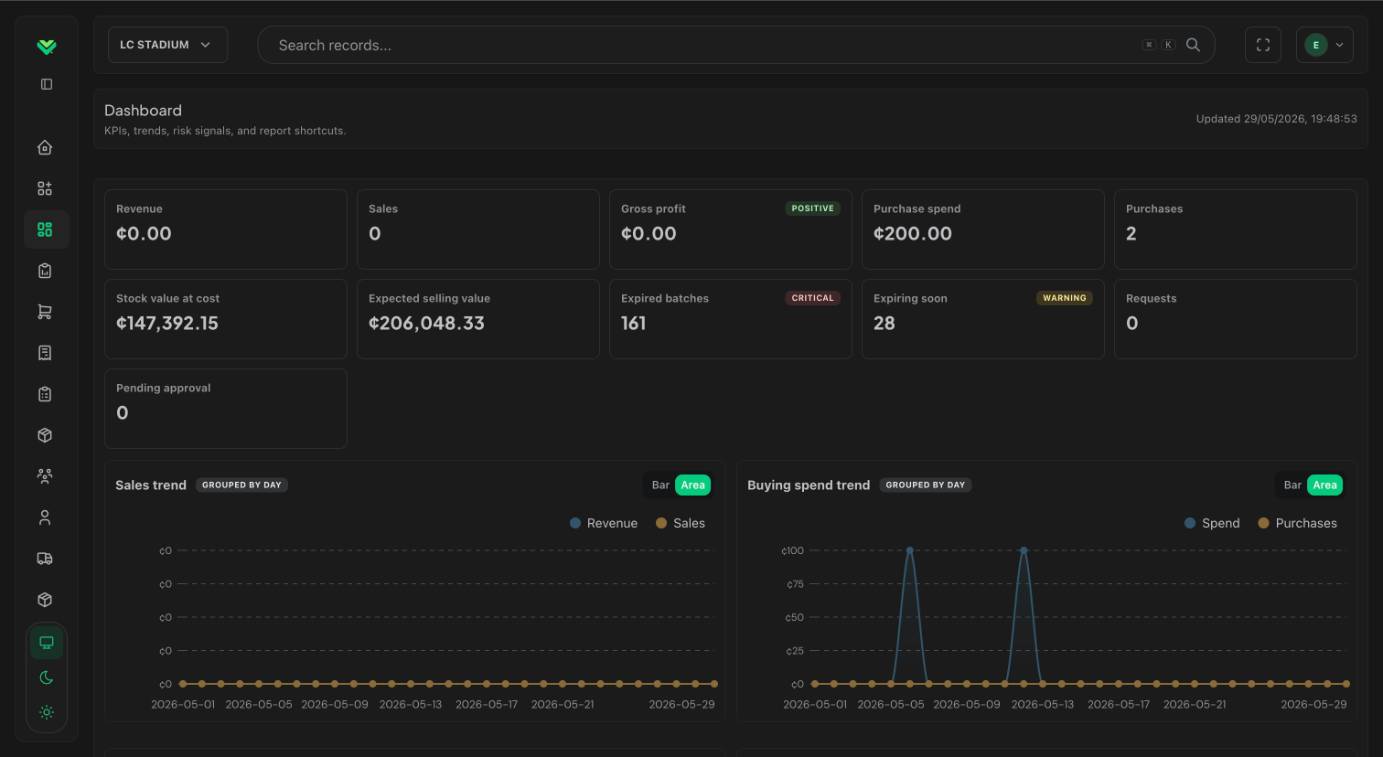Open the Requests KPI card
This screenshot has width=1383, height=757.
tap(1235, 319)
